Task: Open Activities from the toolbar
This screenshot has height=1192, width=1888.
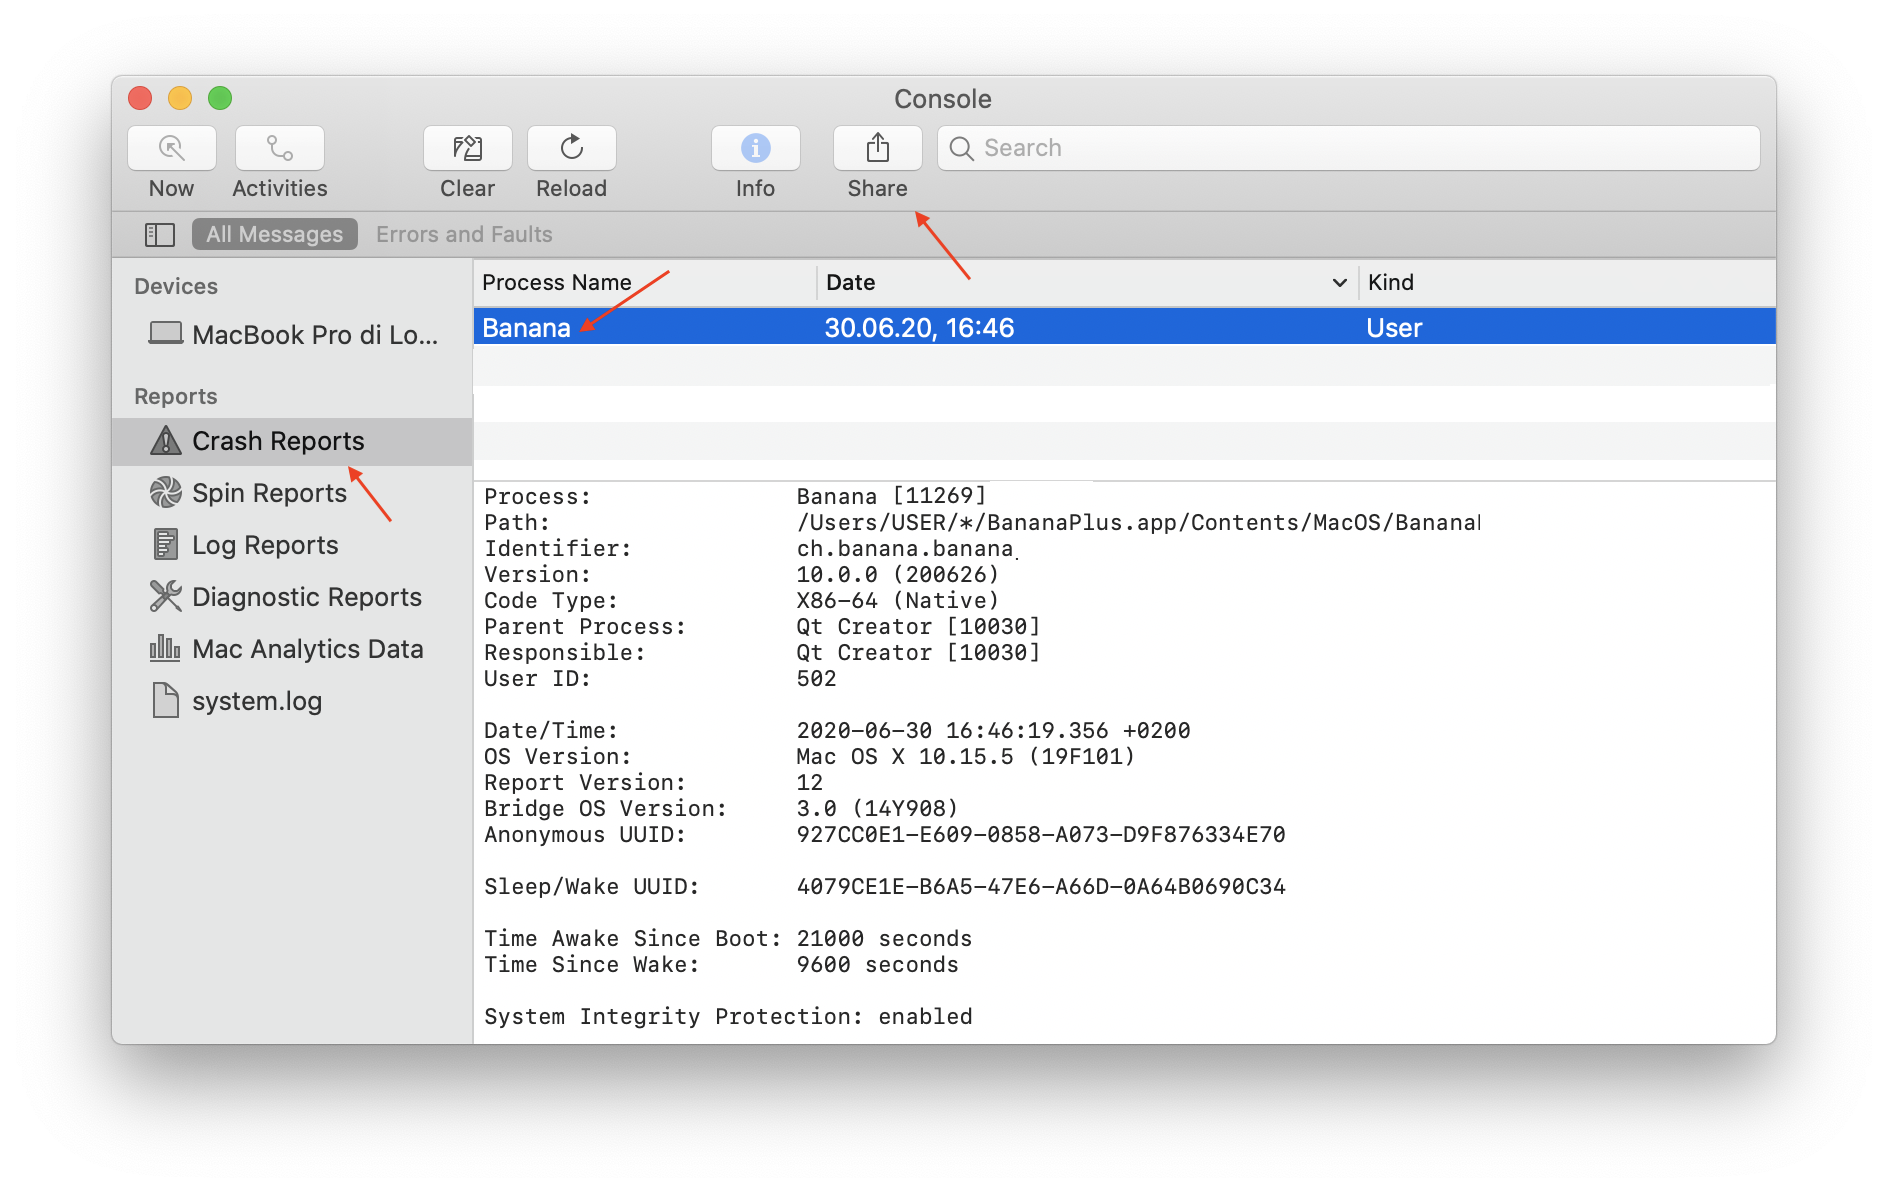Action: click(x=278, y=147)
